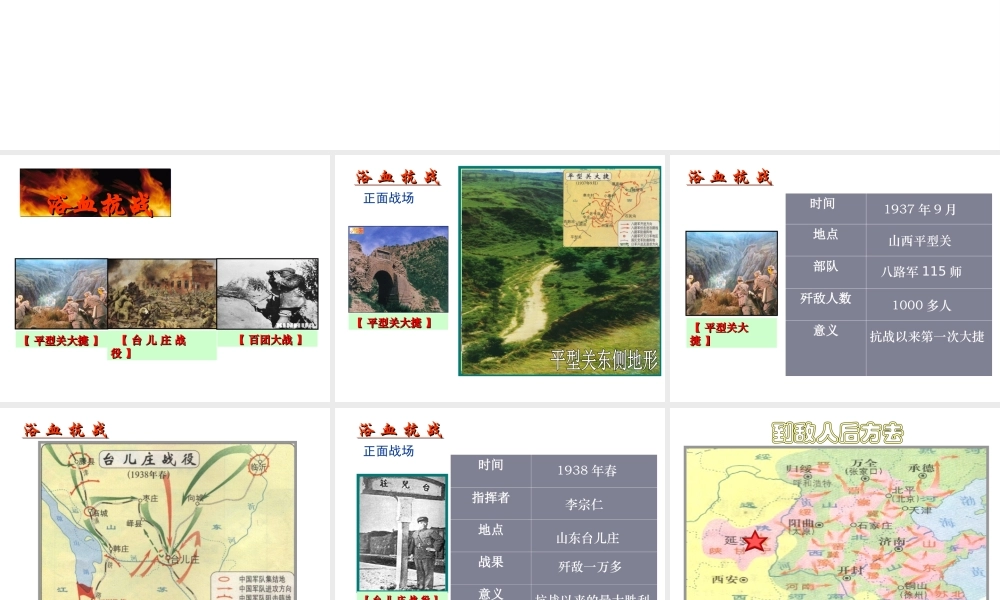The height and width of the screenshot is (600, 1000).
Task: Click the 歼敌人数 header cell
Action: pyautogui.click(x=826, y=304)
